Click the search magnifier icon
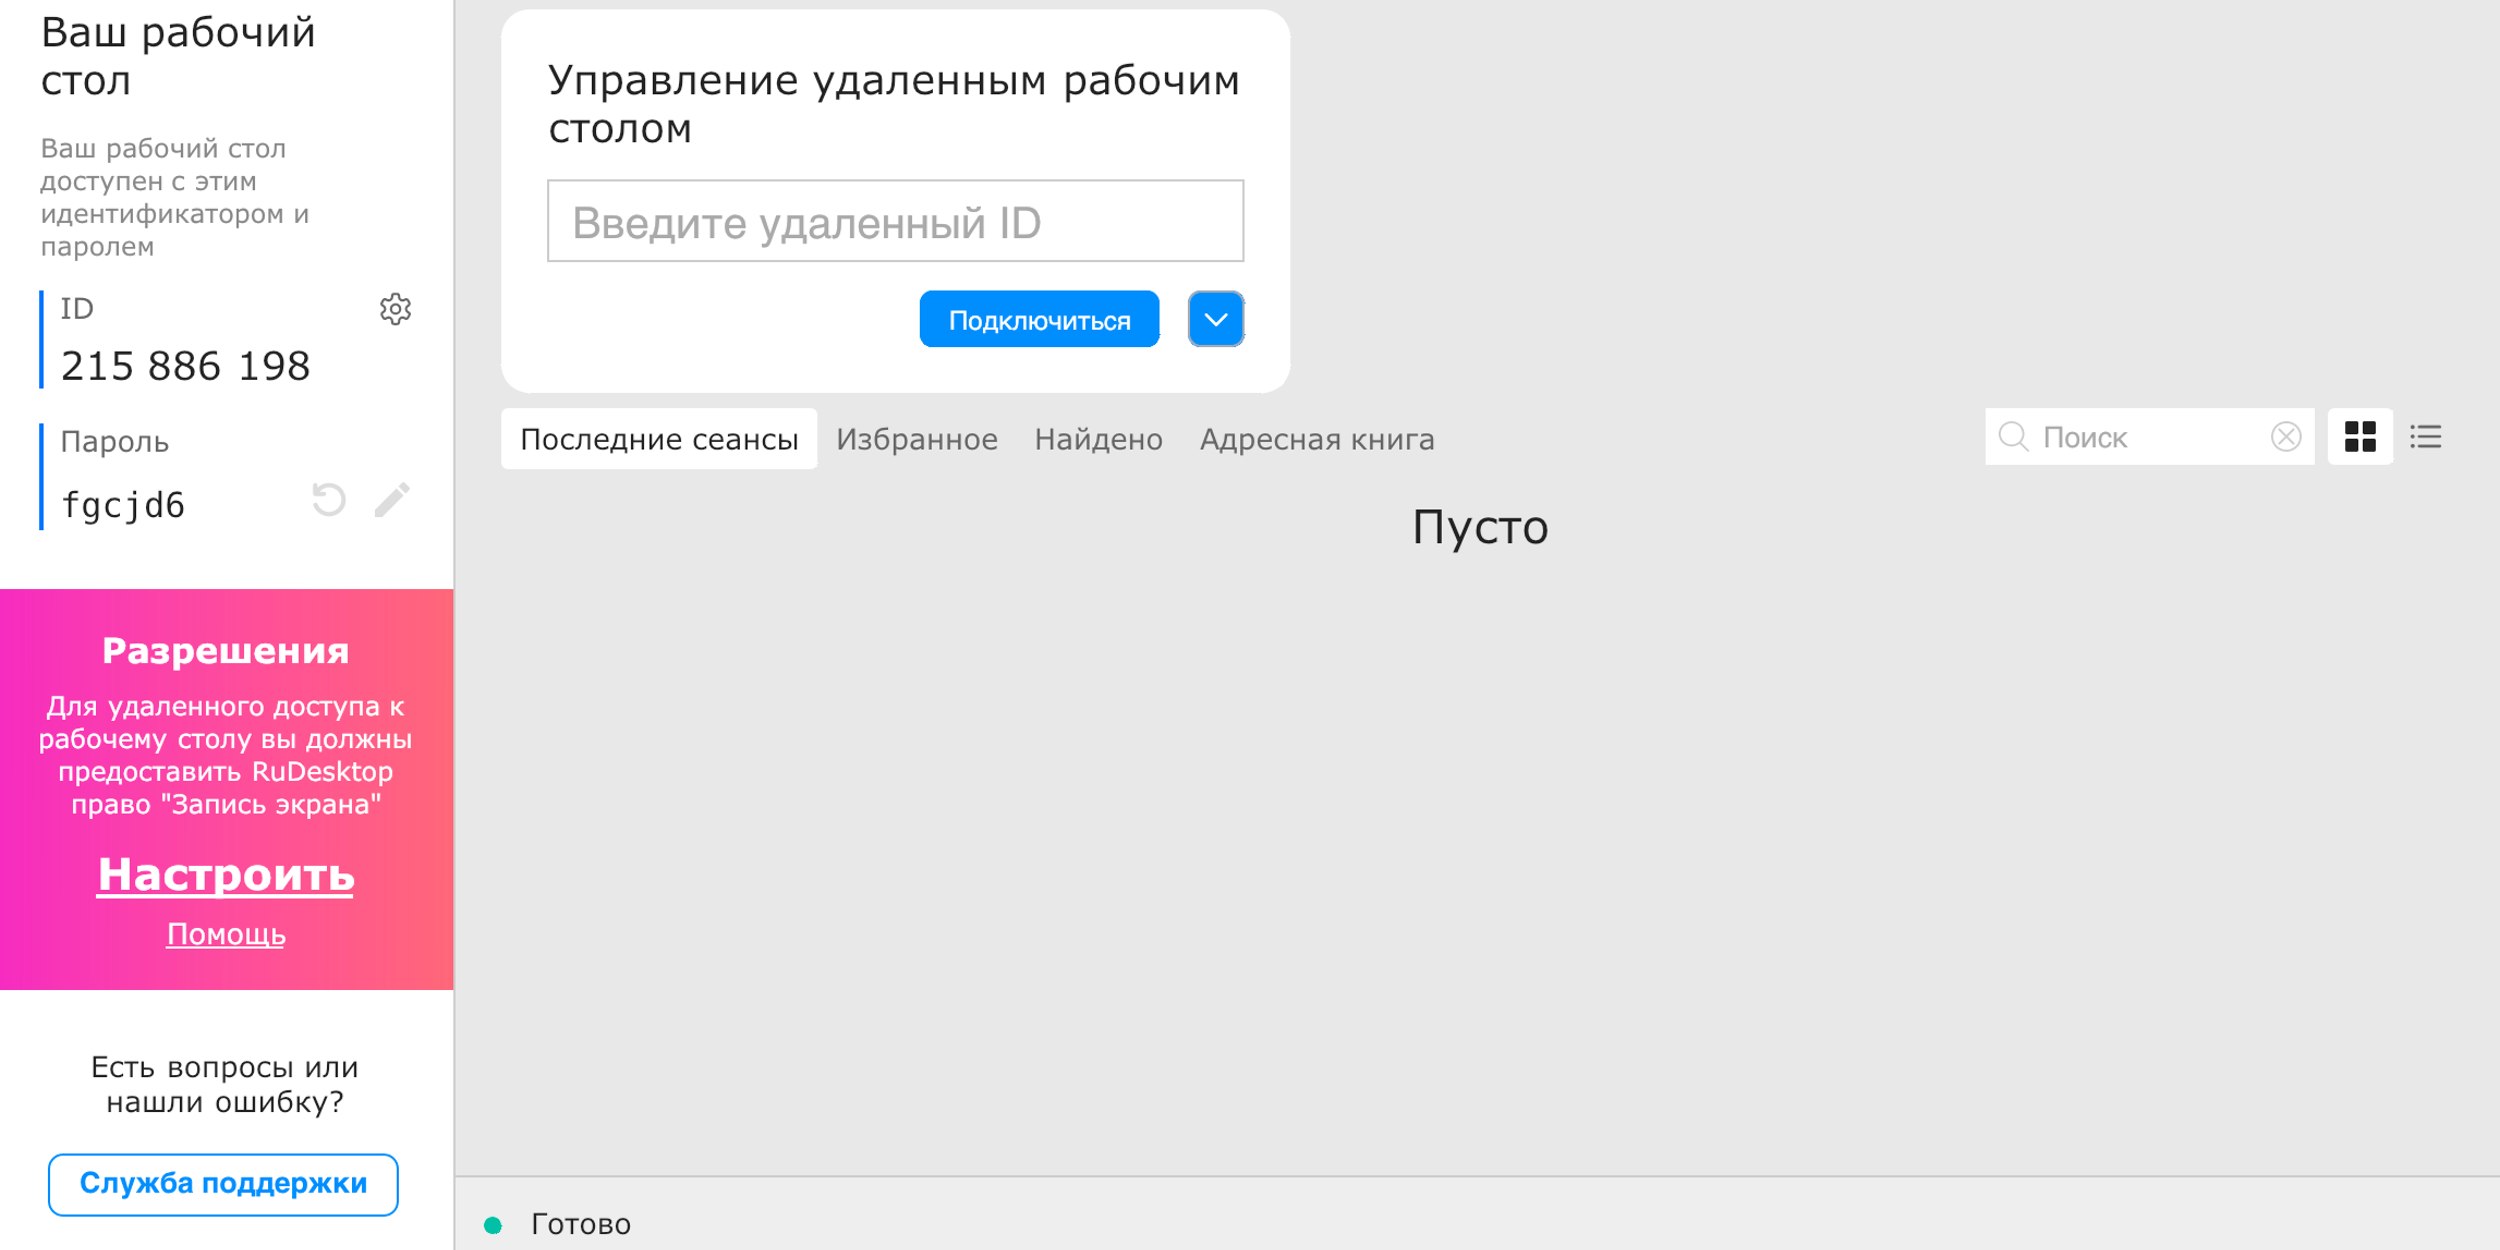Screen dimensions: 2500x1250 2013,437
